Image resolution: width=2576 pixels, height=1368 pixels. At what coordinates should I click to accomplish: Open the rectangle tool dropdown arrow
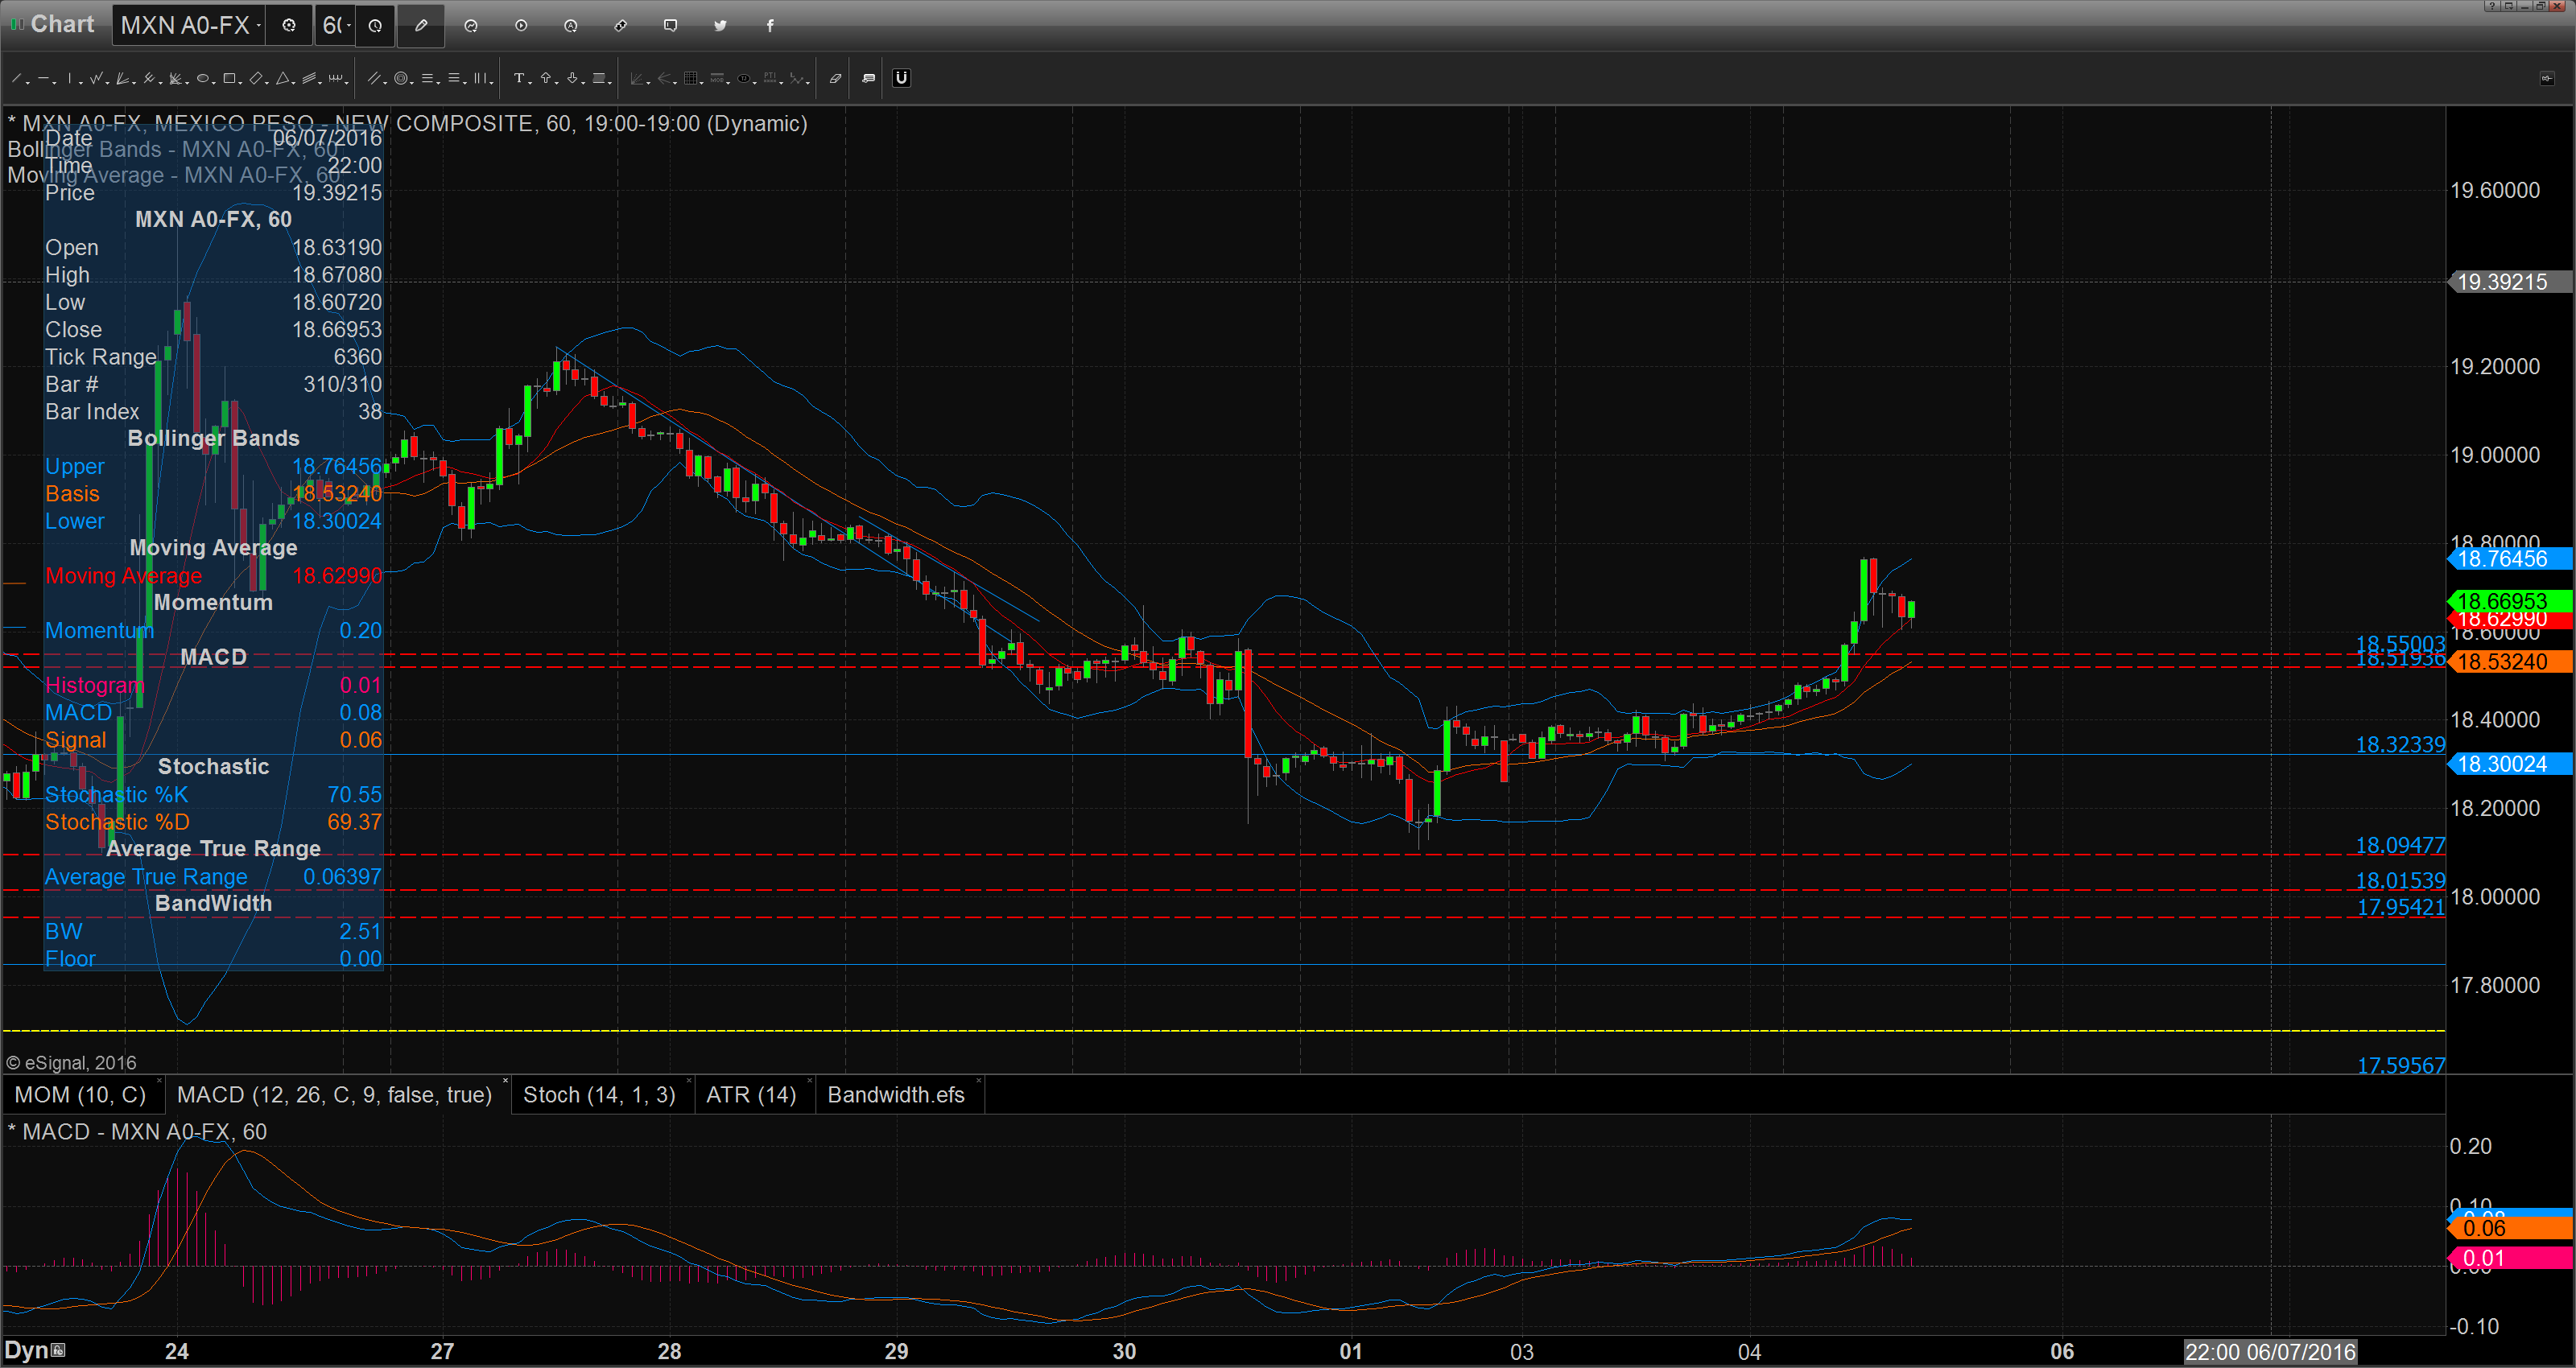[x=240, y=82]
